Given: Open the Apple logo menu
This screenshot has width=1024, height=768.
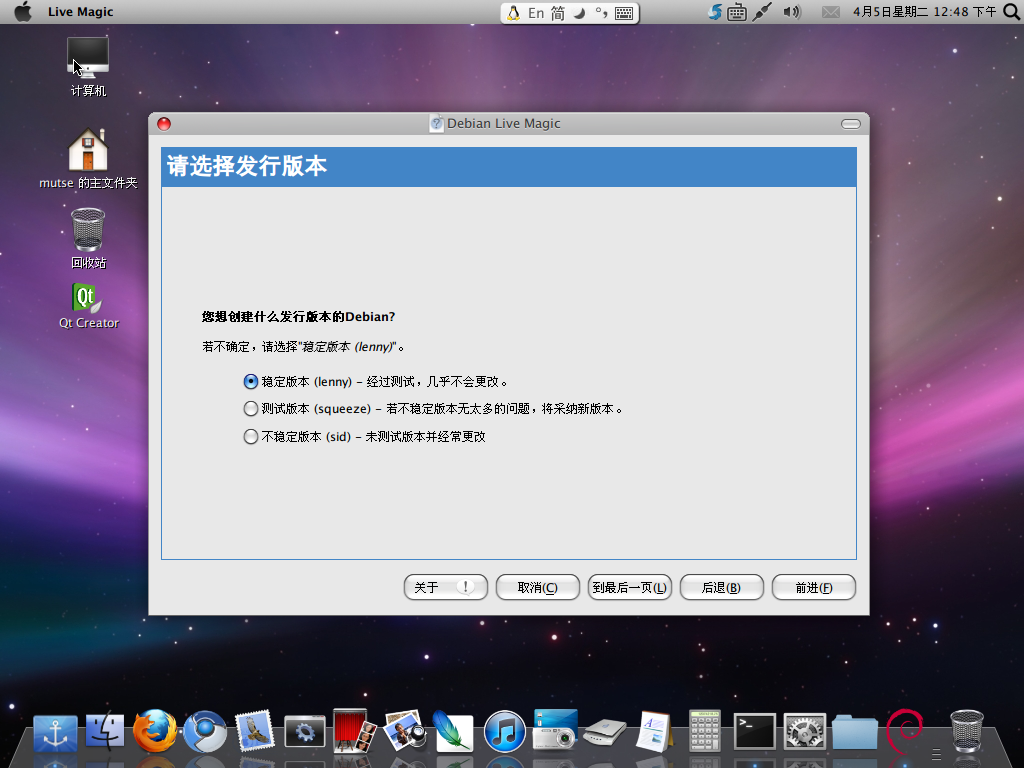Looking at the screenshot, I should click(23, 12).
